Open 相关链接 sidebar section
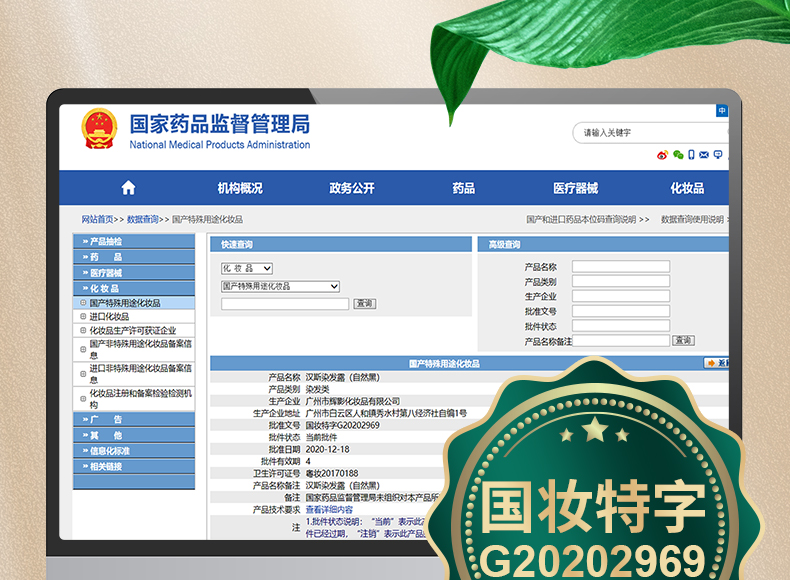 click(134, 466)
